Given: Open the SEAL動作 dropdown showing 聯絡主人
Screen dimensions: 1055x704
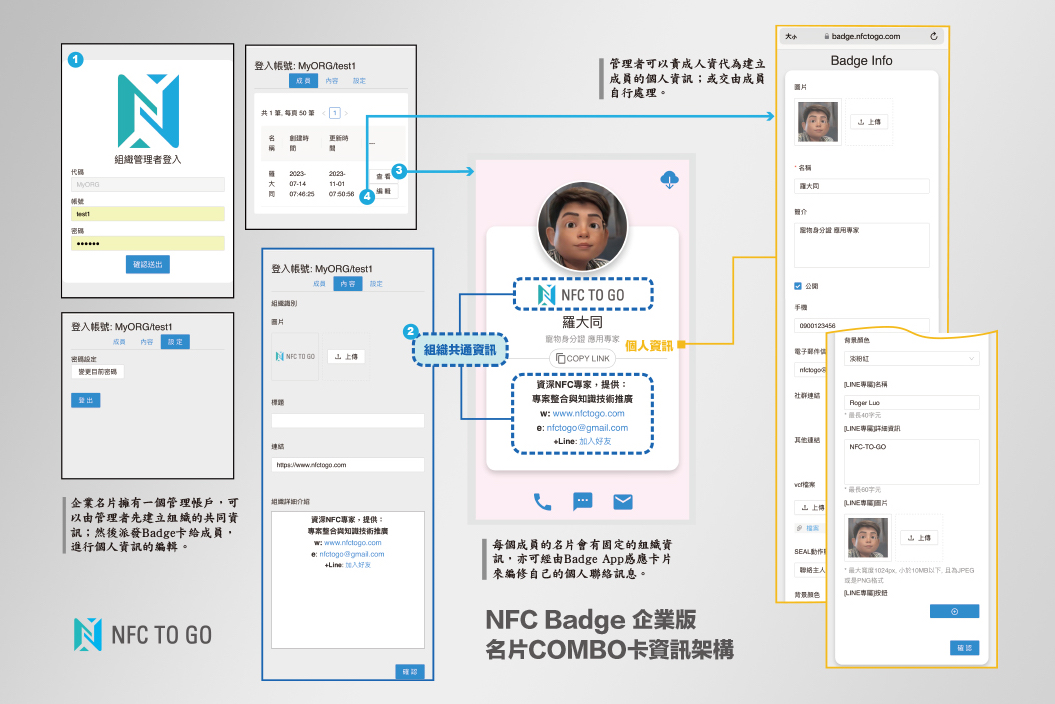Looking at the screenshot, I should coord(810,570).
